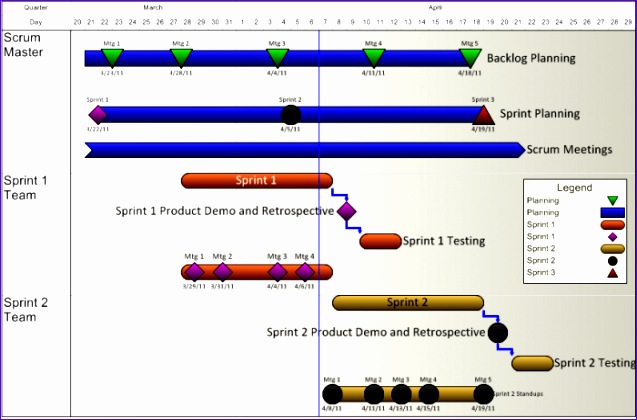This screenshot has height=420, width=637.
Task: Click the 4/6/11 date under Sprint 1 Mtg 4
Action: point(305,286)
